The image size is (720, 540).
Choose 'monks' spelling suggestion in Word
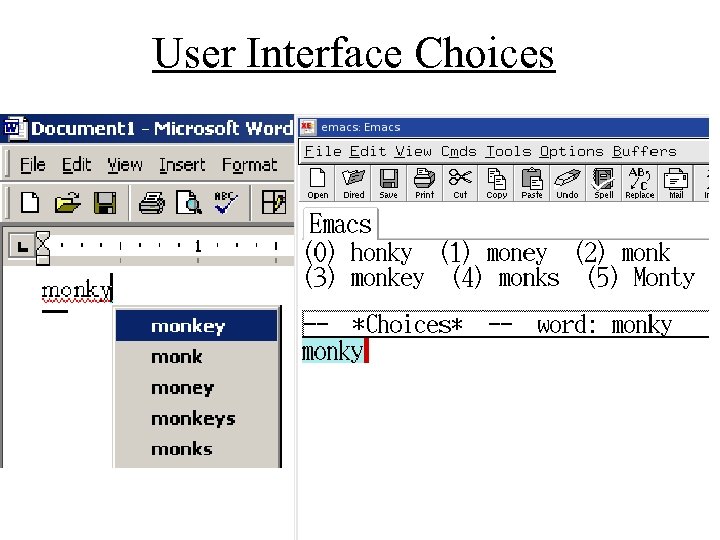click(x=197, y=449)
